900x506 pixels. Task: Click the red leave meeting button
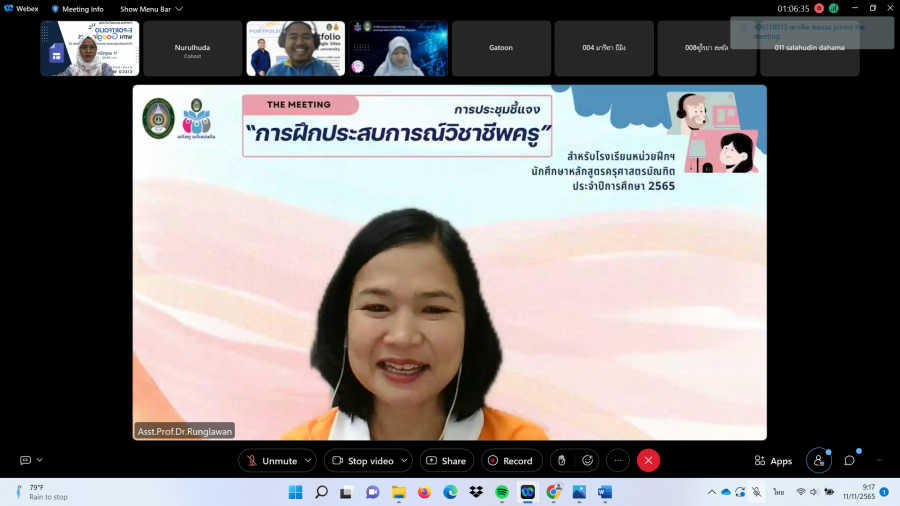pos(648,461)
